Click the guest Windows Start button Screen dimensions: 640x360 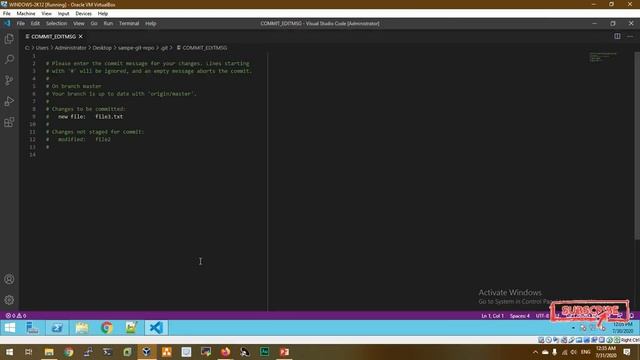tap(10, 328)
